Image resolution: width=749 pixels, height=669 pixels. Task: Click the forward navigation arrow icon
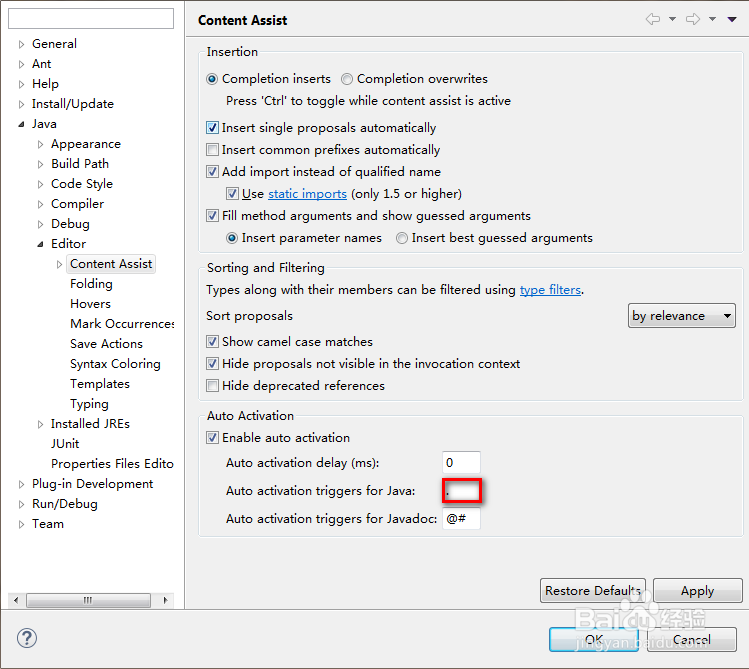(692, 19)
